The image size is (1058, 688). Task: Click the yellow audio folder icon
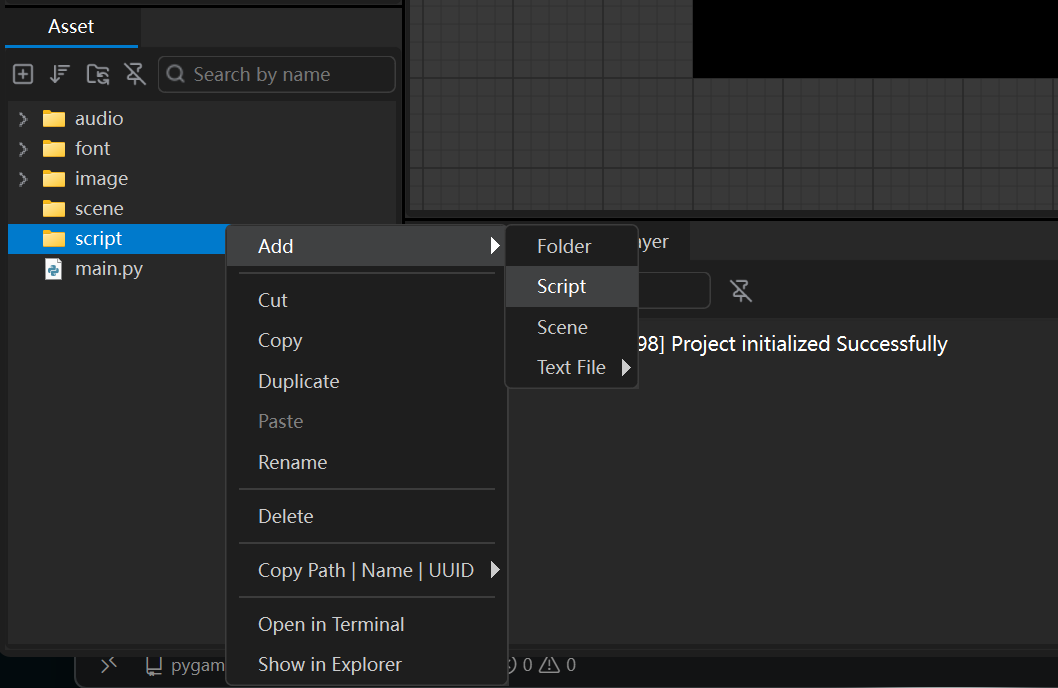pos(54,119)
